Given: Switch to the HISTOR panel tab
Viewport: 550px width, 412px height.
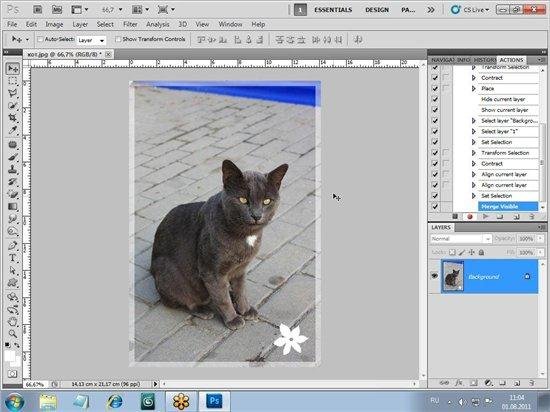Looking at the screenshot, I should point(484,60).
